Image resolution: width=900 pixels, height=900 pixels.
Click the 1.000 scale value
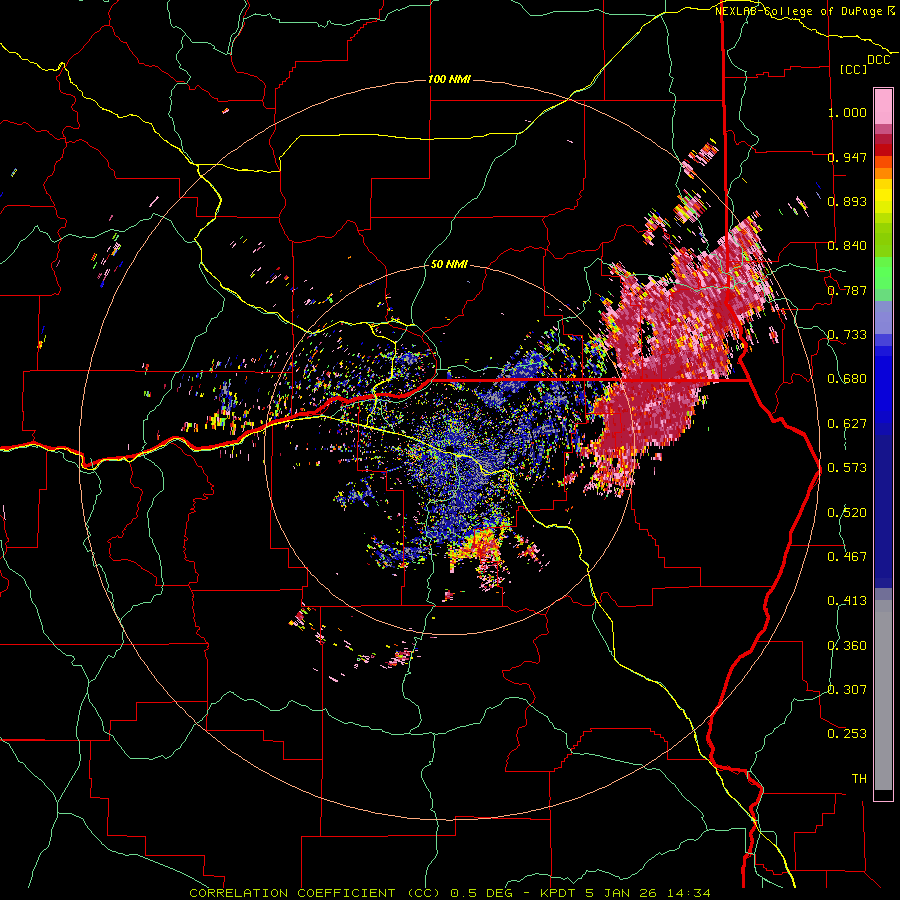(847, 112)
